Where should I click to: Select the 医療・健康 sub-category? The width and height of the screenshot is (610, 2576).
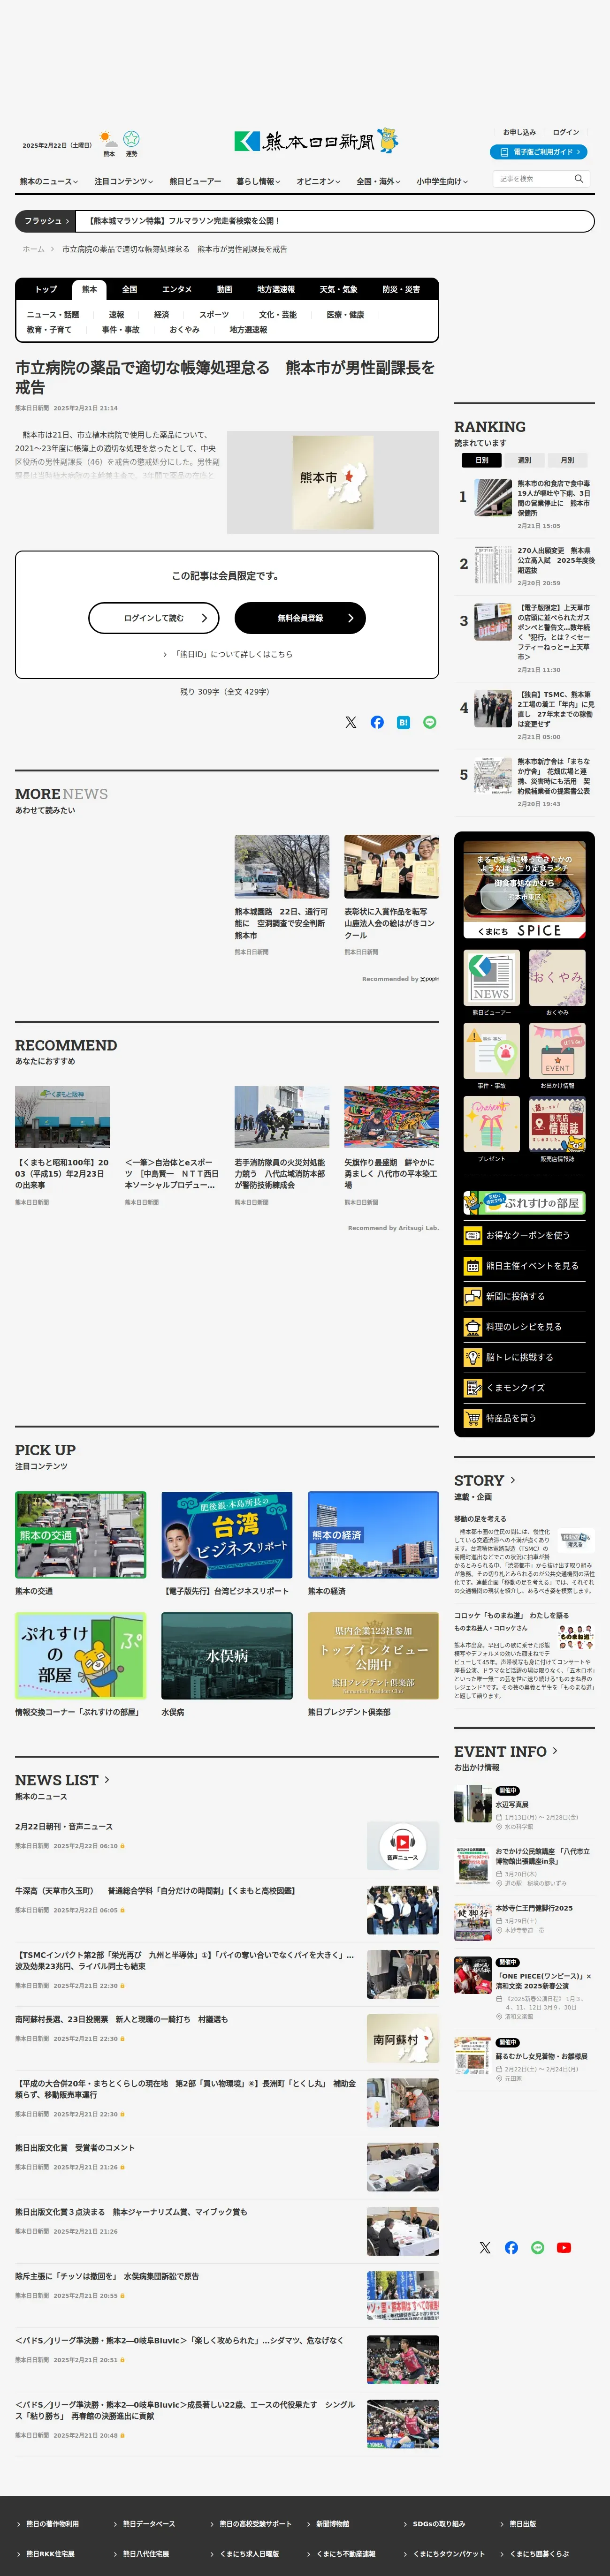coord(345,314)
